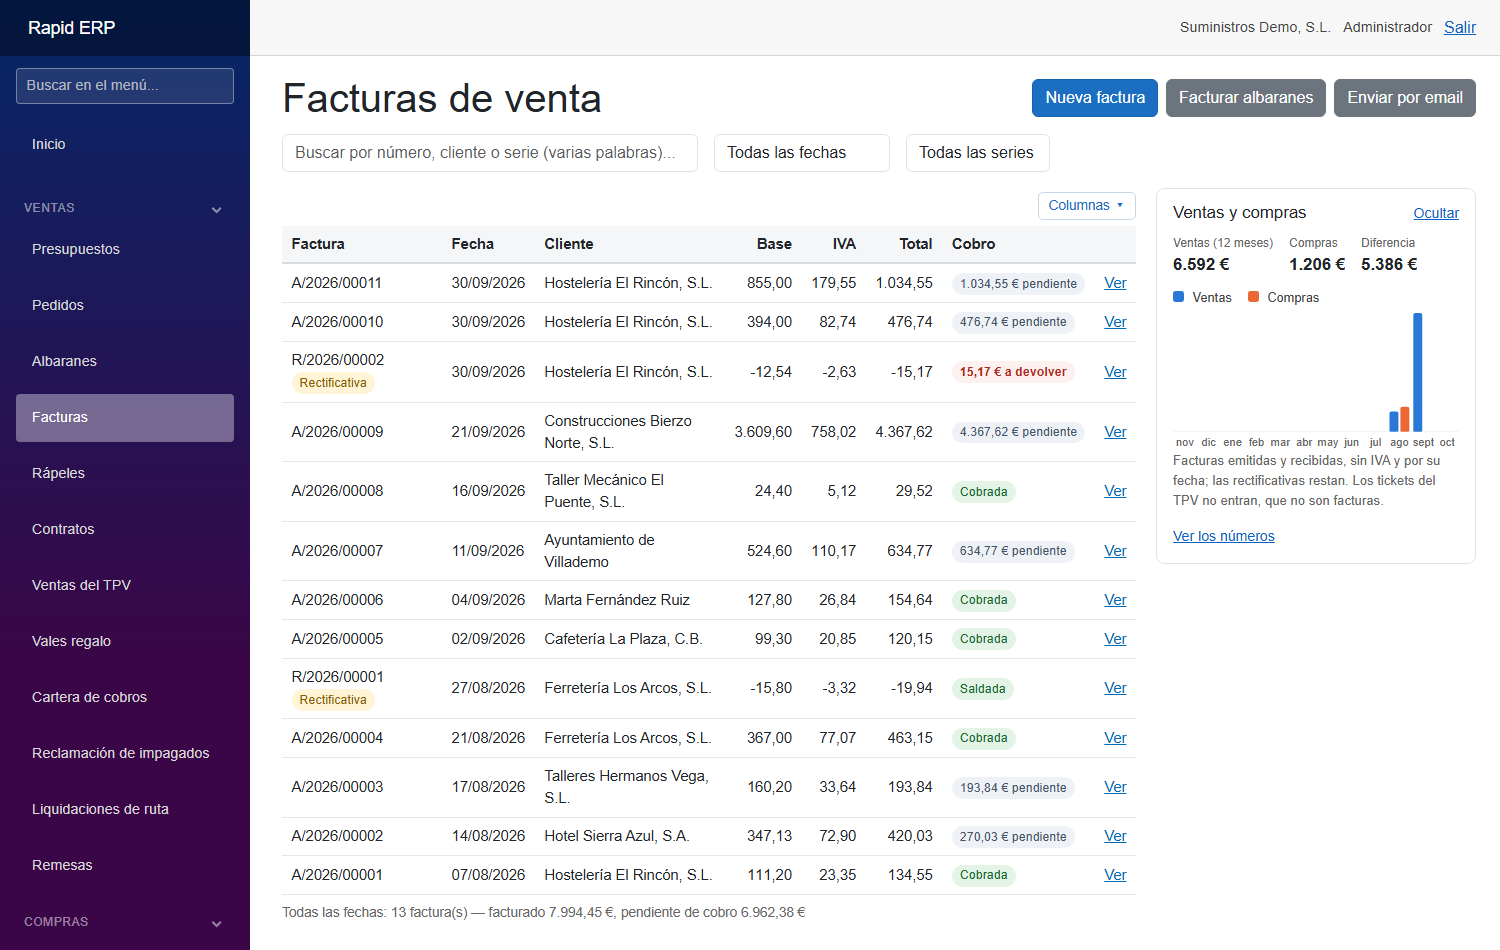The image size is (1500, 950).
Task: Open the Todas las fechas filter
Action: point(801,153)
